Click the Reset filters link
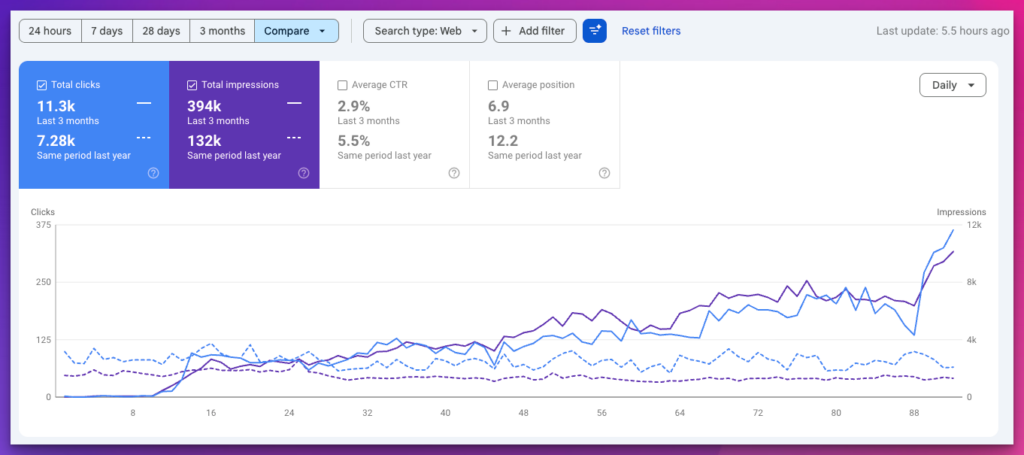 [651, 31]
